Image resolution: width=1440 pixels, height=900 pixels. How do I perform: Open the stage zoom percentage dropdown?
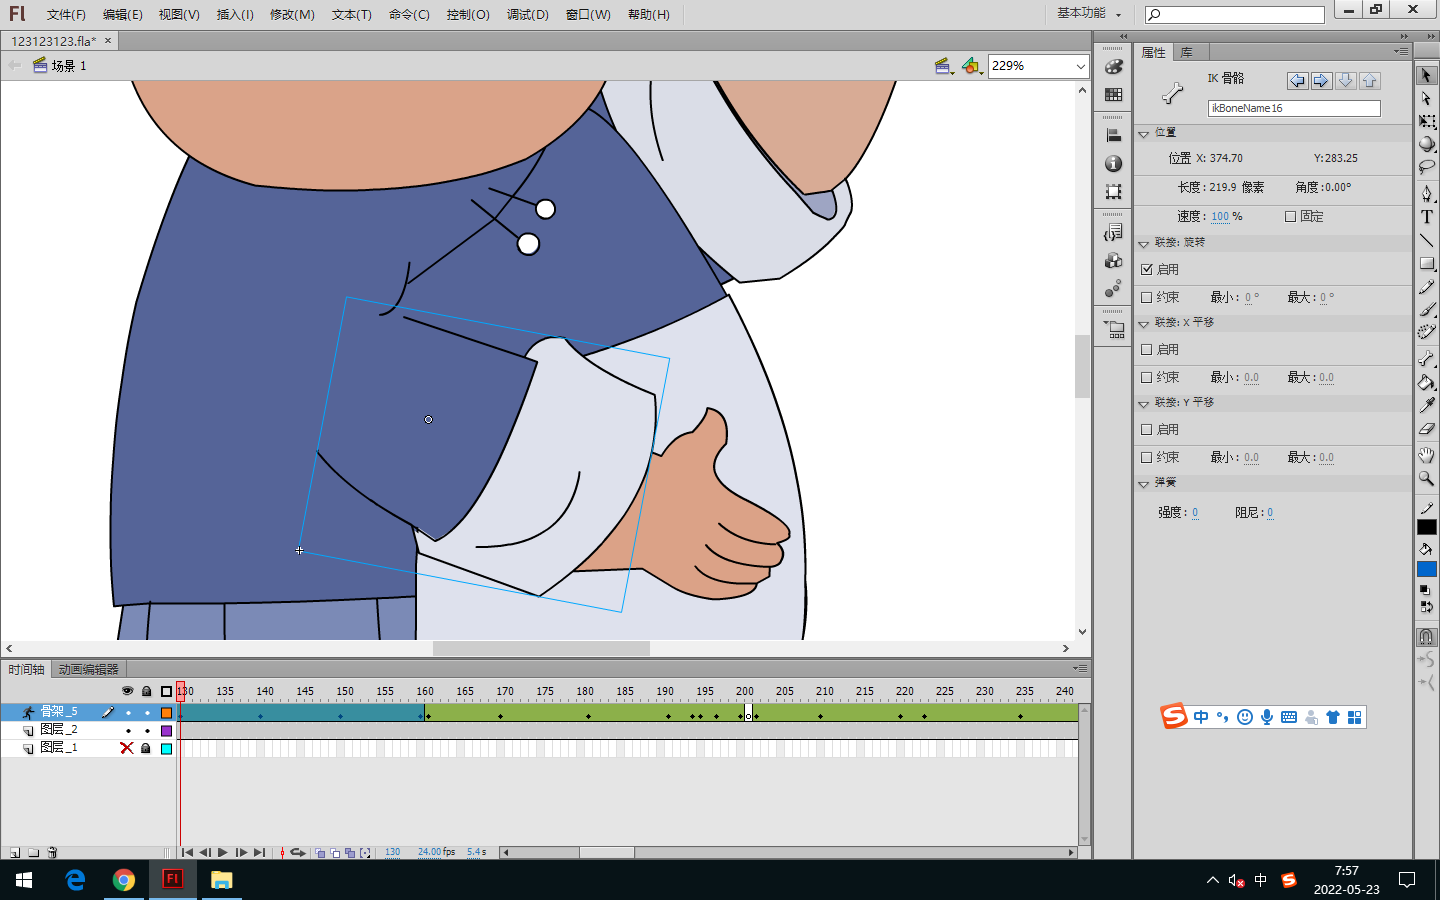(x=1080, y=66)
